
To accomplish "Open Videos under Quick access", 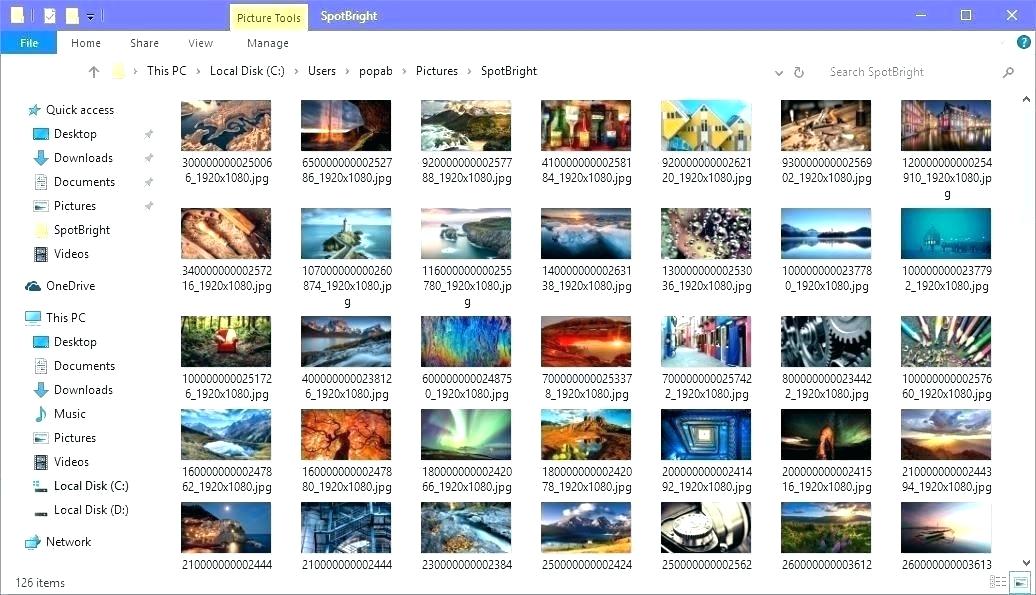I will tap(71, 254).
